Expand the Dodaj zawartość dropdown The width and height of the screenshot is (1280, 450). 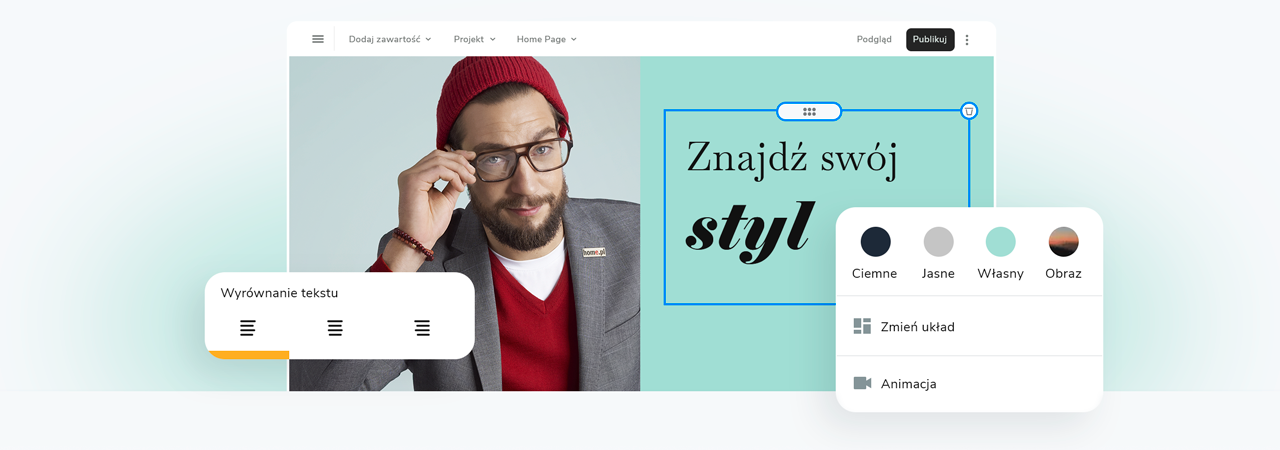[x=390, y=39]
